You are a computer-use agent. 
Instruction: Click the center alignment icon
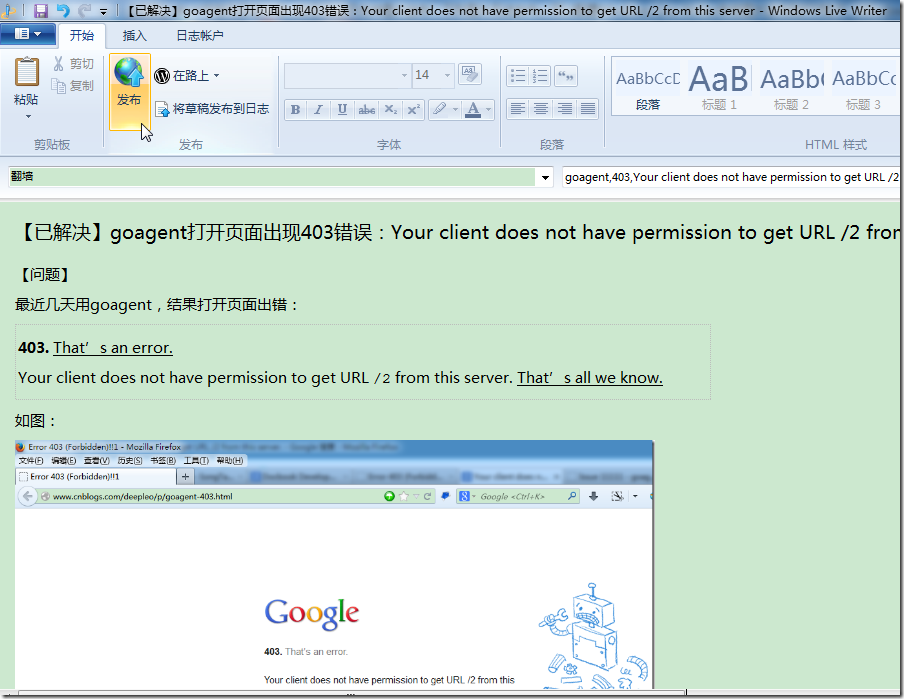541,109
